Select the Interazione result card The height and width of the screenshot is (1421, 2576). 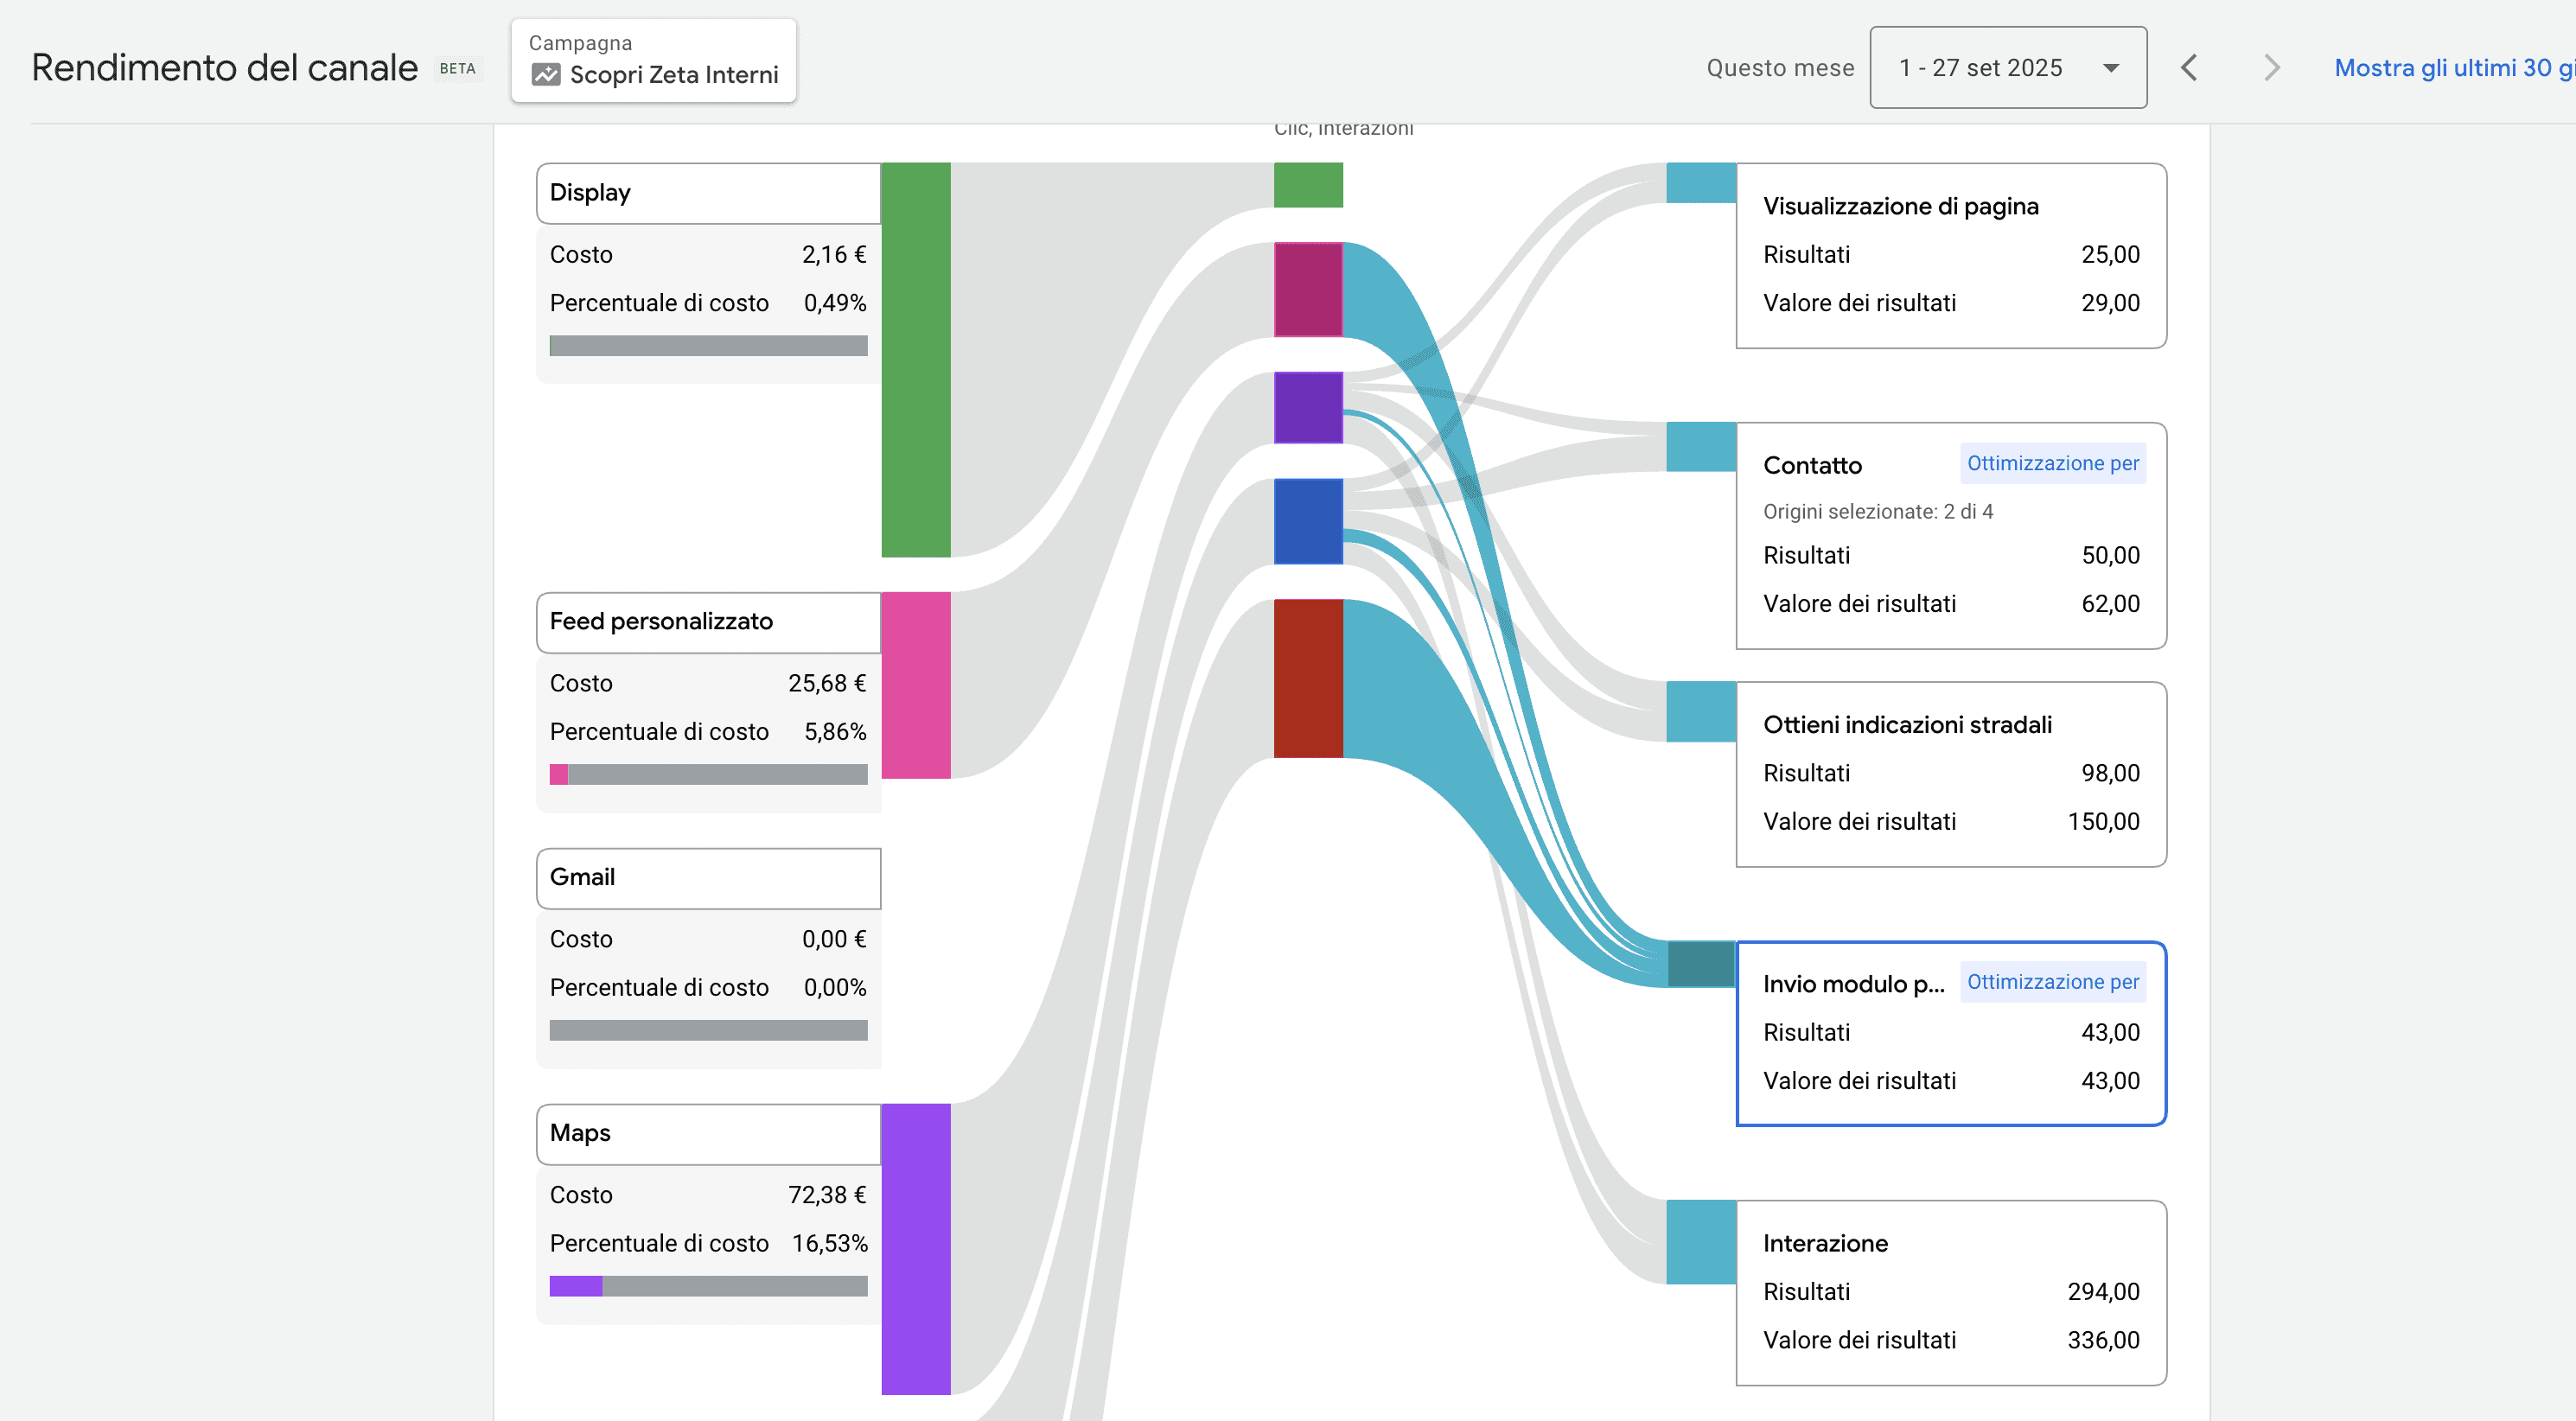pyautogui.click(x=1950, y=1292)
